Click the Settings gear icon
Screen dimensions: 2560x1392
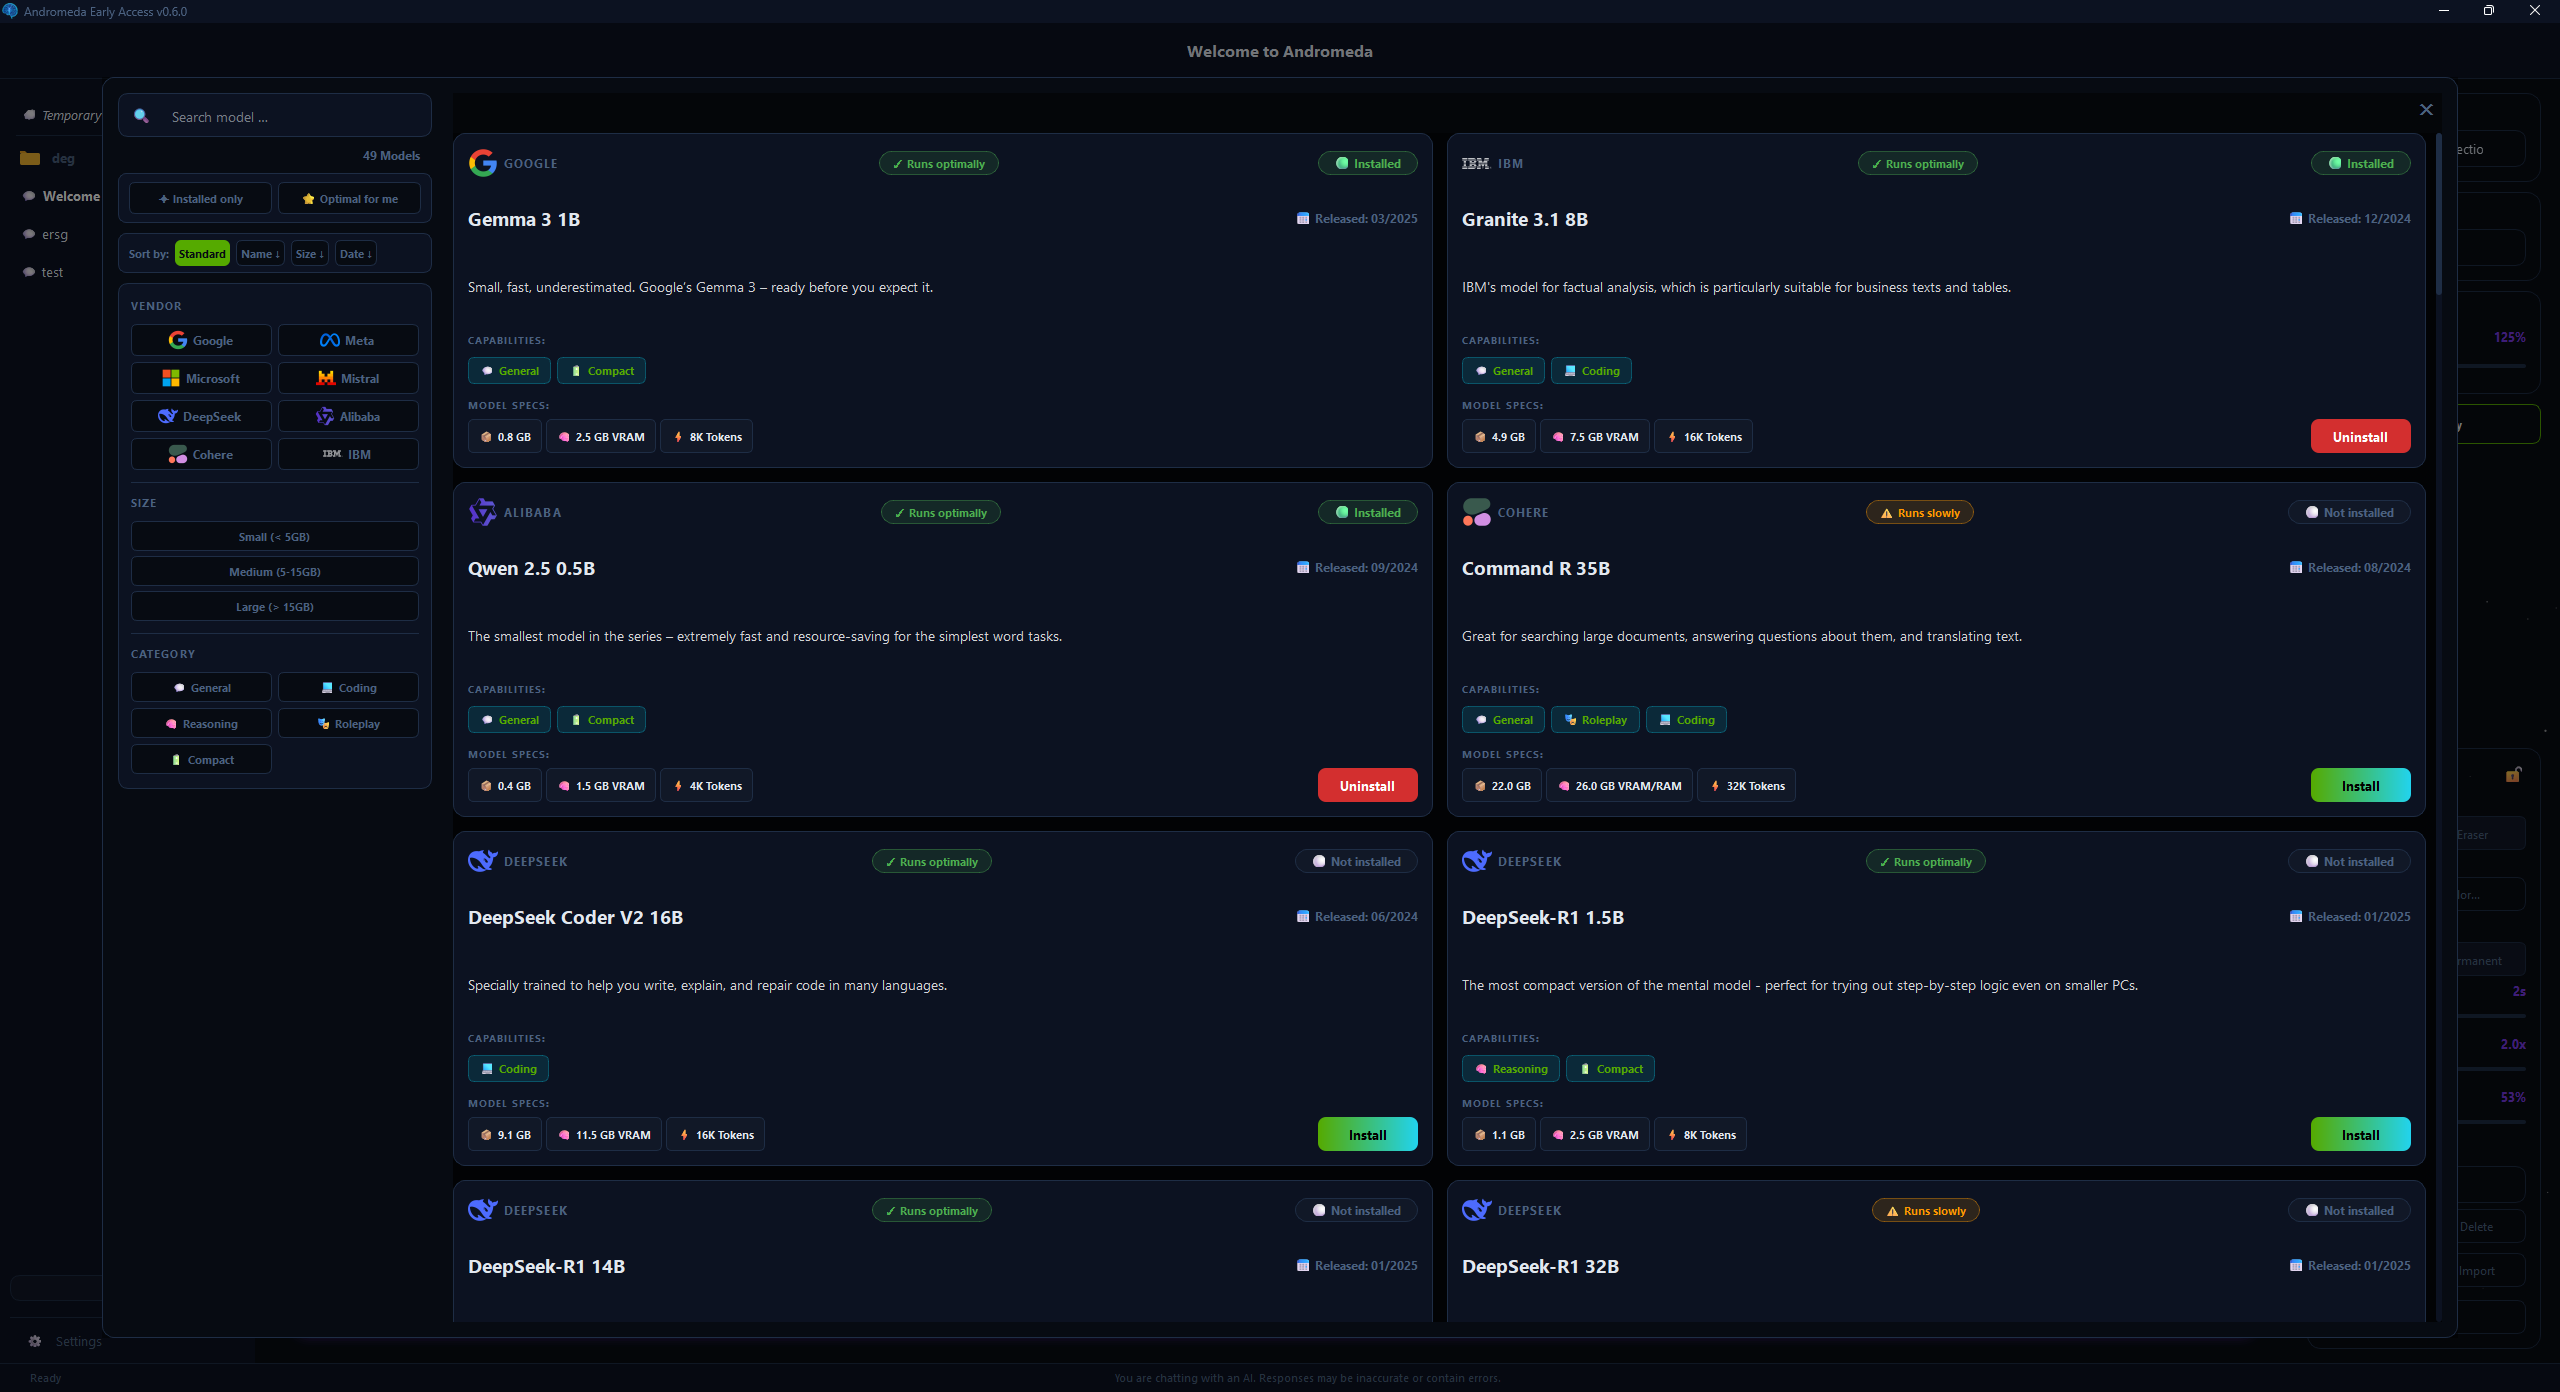coord(35,1341)
